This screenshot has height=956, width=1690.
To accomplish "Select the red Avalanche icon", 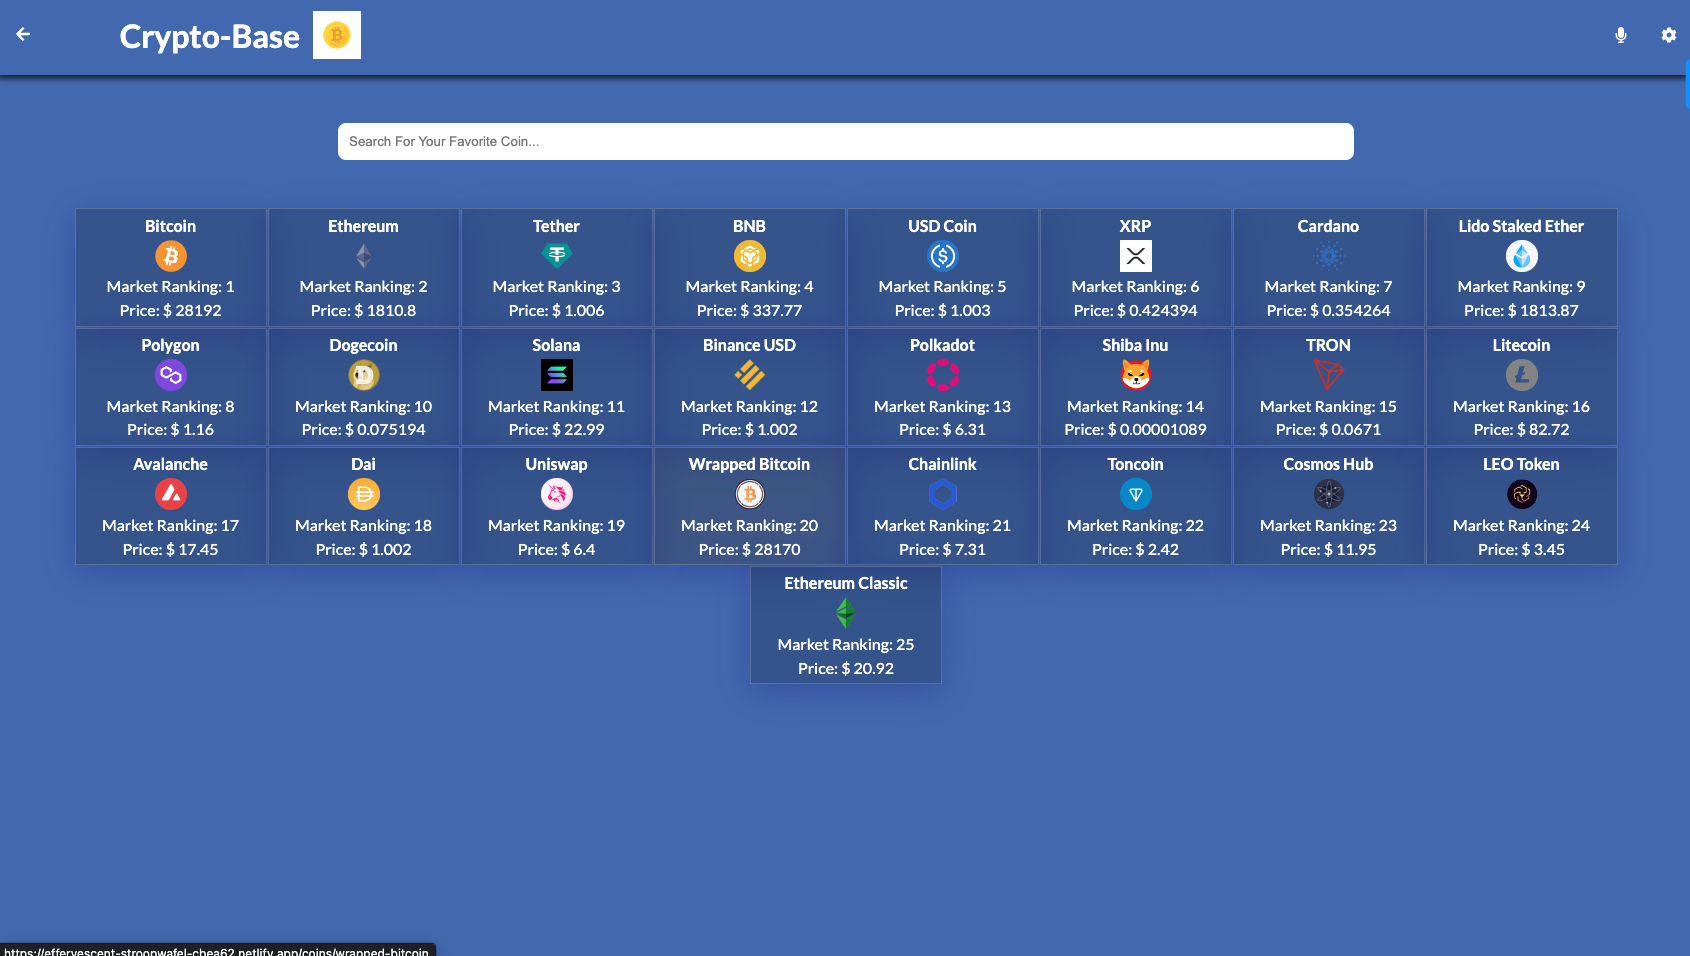I will click(171, 494).
